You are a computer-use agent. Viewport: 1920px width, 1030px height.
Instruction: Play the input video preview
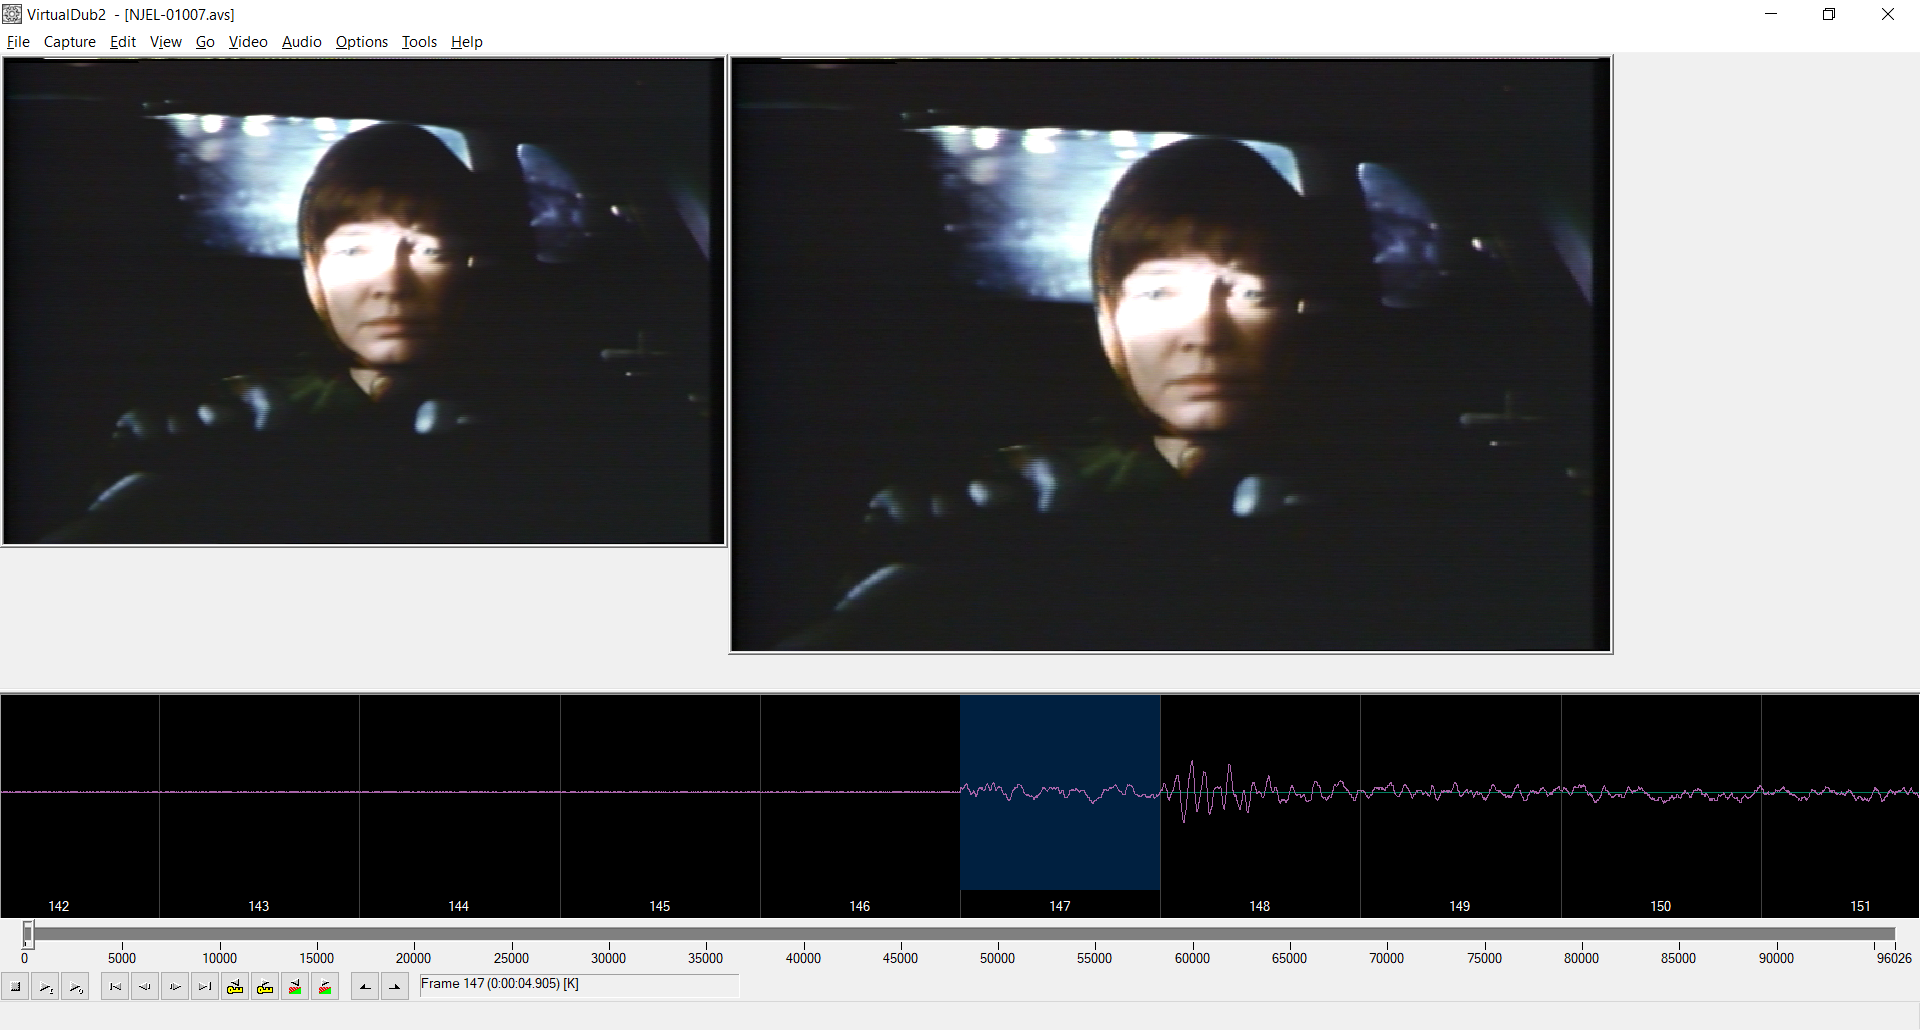tap(45, 987)
